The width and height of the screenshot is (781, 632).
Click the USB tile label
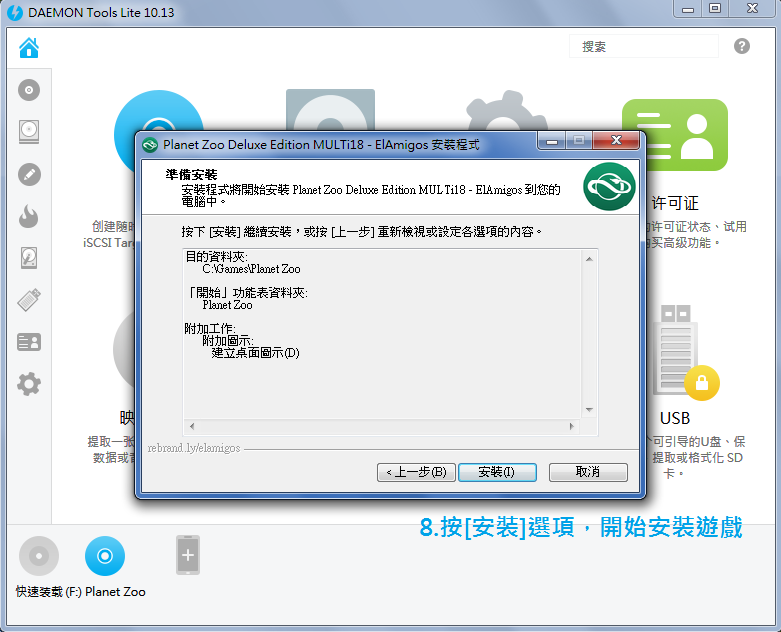point(675,418)
